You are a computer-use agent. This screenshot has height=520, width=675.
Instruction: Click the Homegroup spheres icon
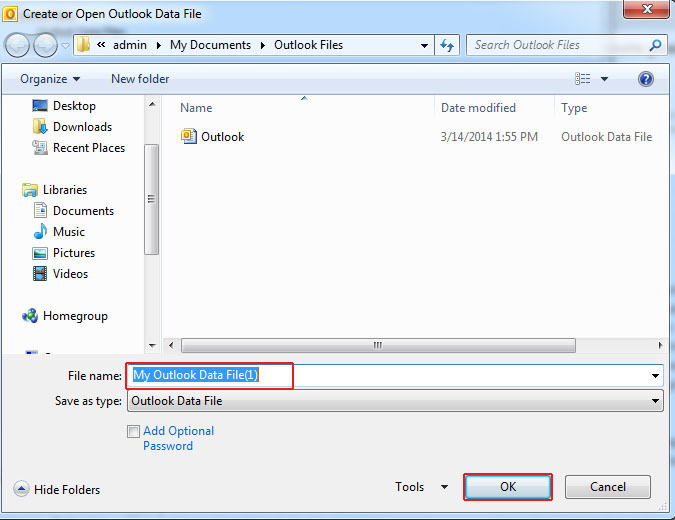(30, 316)
